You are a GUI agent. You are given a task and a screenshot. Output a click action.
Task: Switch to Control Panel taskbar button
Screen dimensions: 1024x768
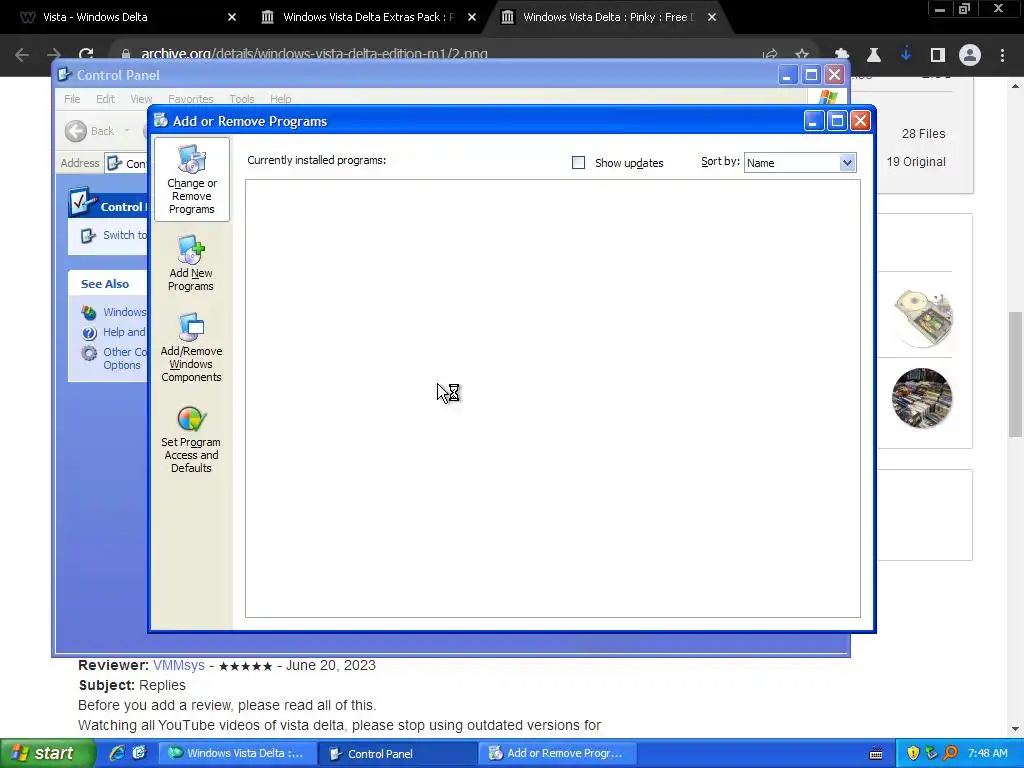coord(396,753)
